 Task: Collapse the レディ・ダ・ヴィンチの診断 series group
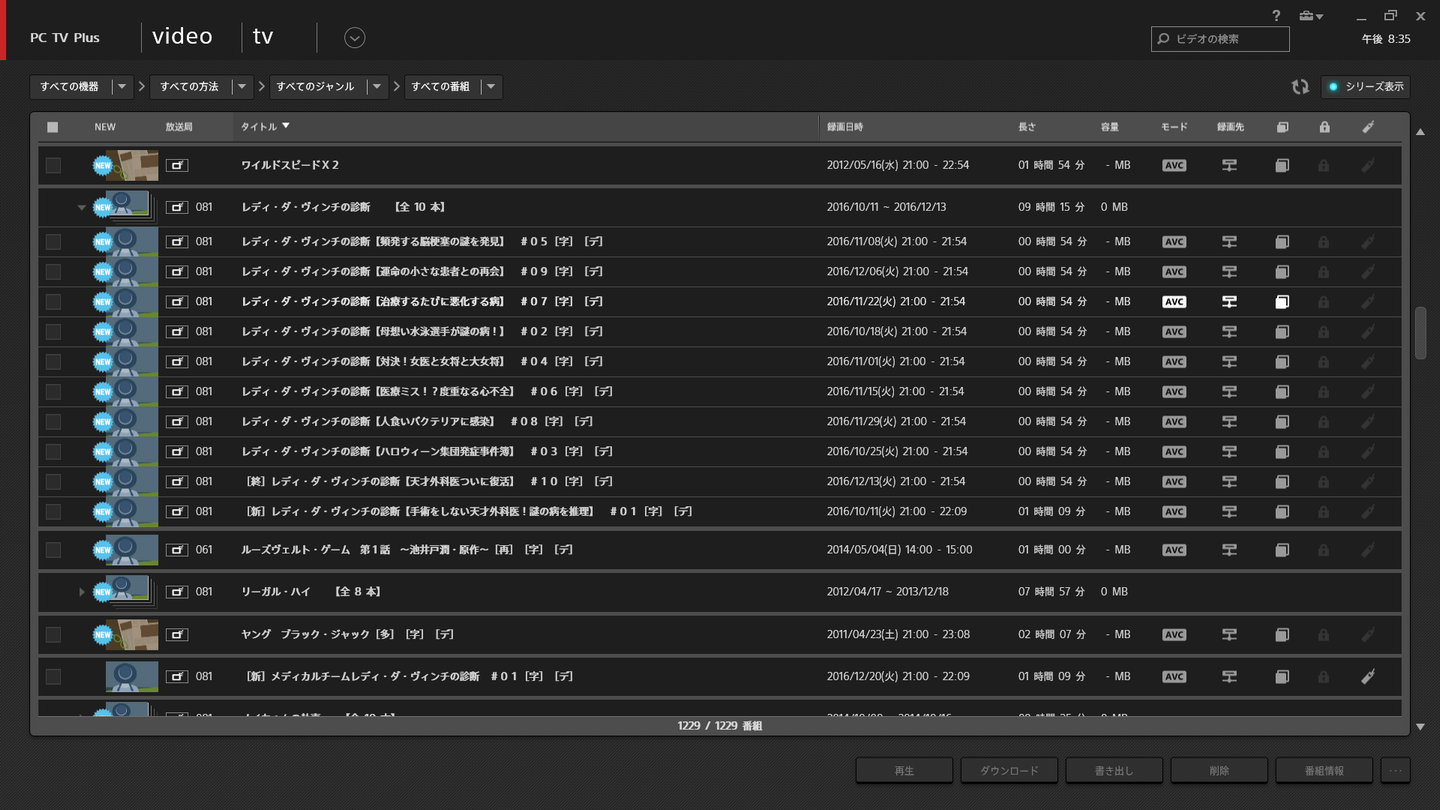point(82,208)
